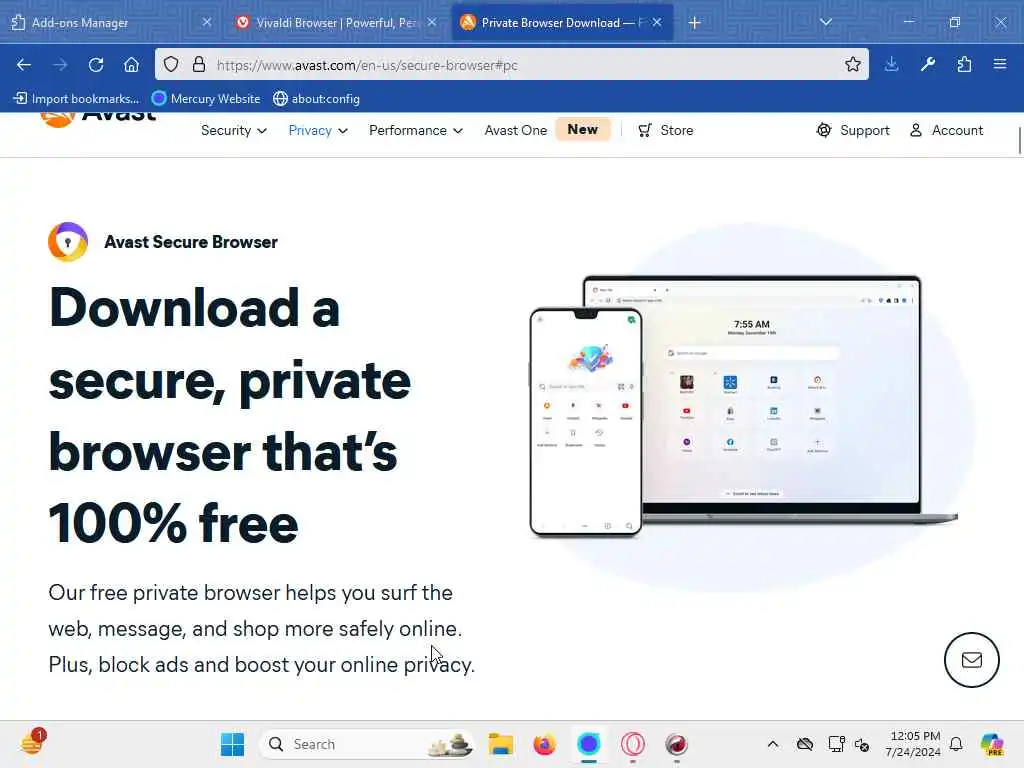View site security padlock info

tap(199, 65)
